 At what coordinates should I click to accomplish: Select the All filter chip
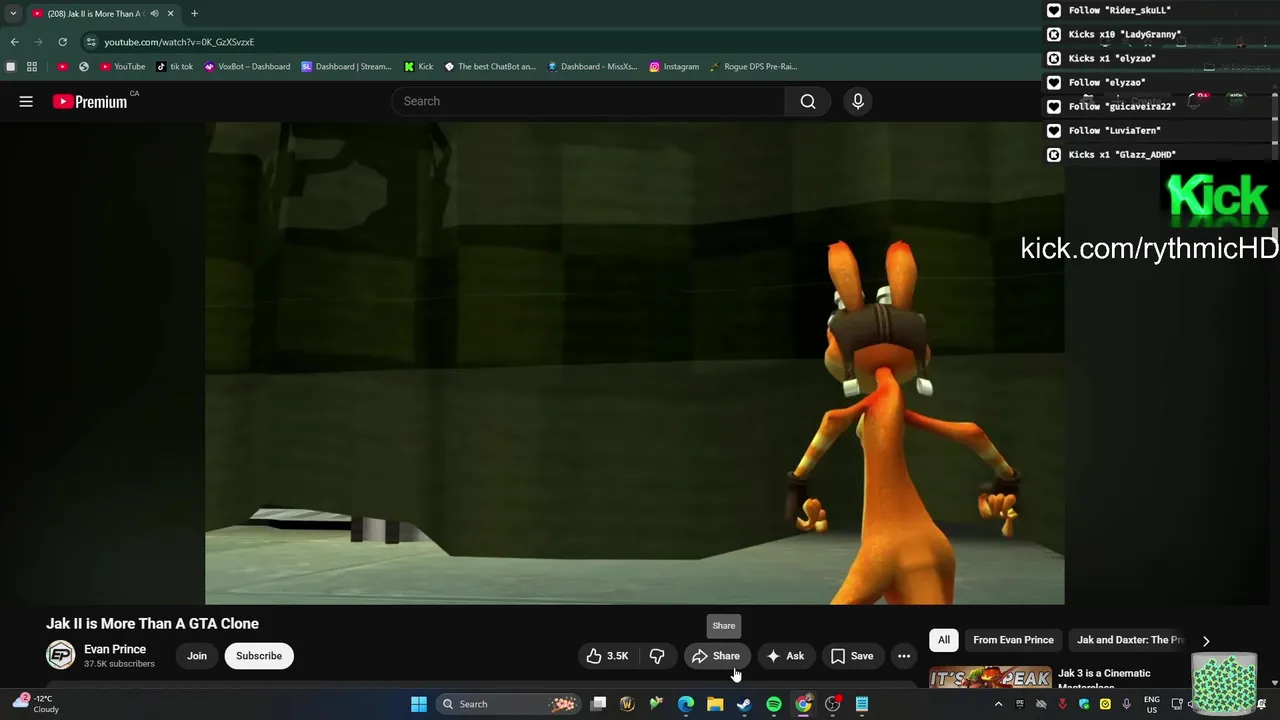click(x=944, y=640)
